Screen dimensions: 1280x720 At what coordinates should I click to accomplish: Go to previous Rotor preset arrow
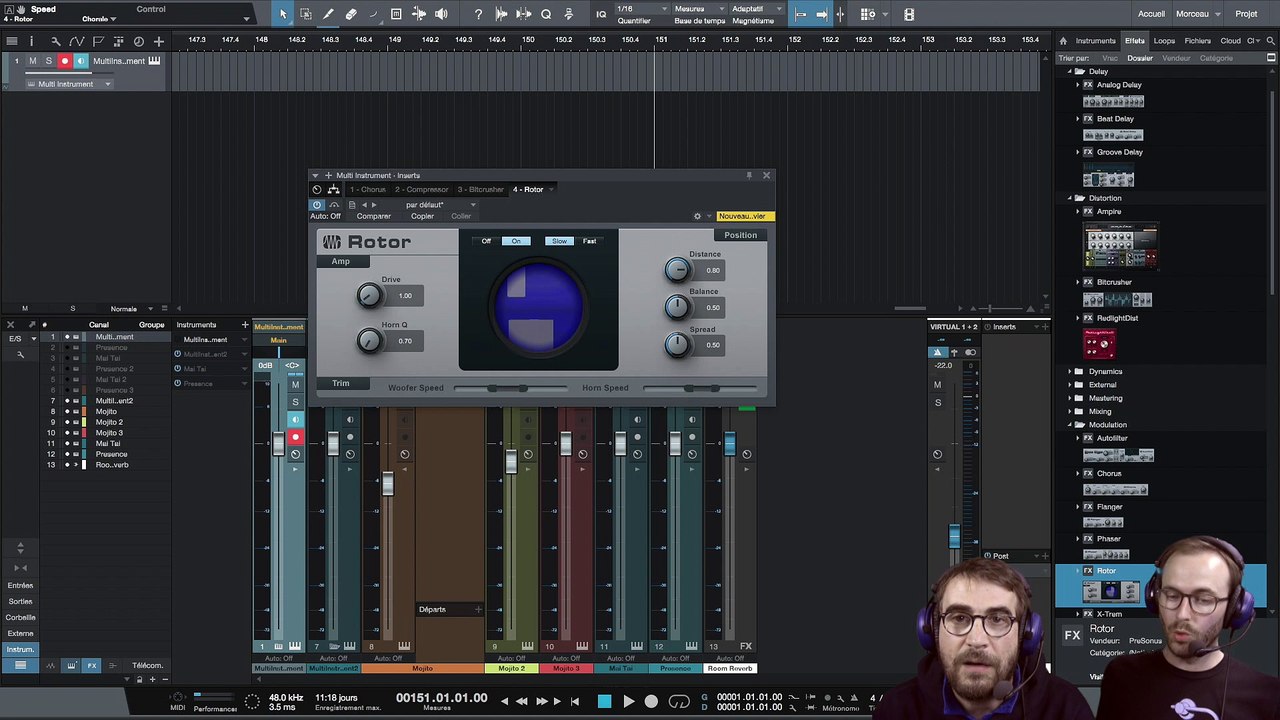[x=364, y=205]
